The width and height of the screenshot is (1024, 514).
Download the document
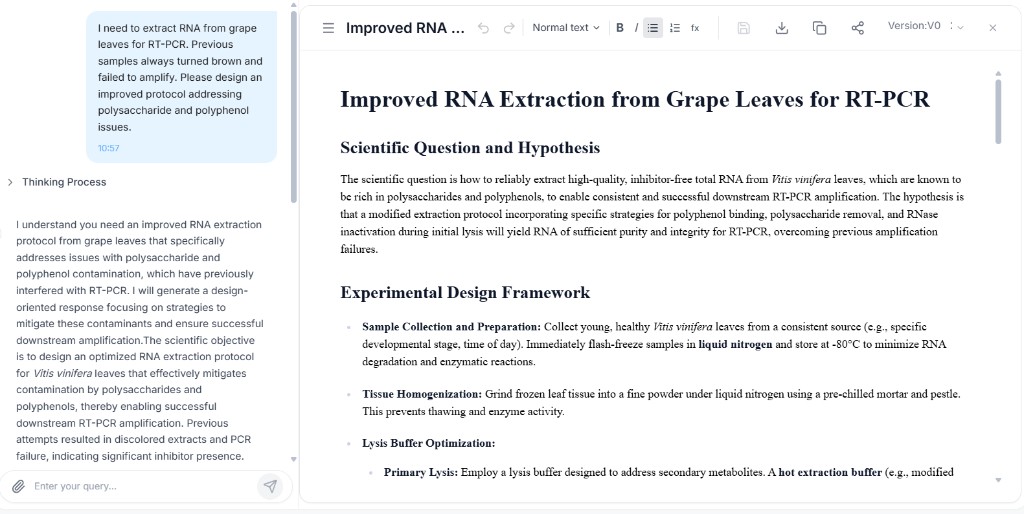tap(781, 27)
